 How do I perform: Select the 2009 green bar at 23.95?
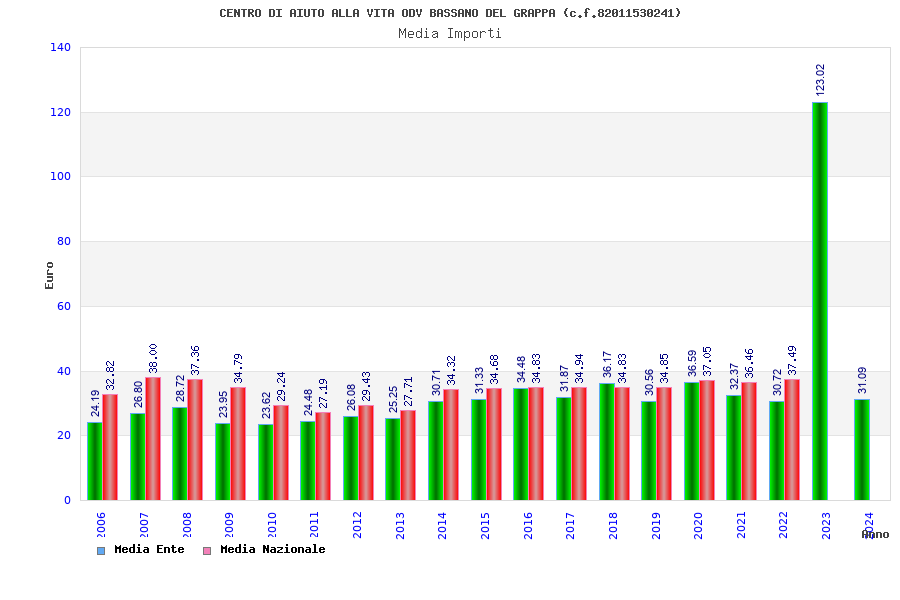pos(223,462)
